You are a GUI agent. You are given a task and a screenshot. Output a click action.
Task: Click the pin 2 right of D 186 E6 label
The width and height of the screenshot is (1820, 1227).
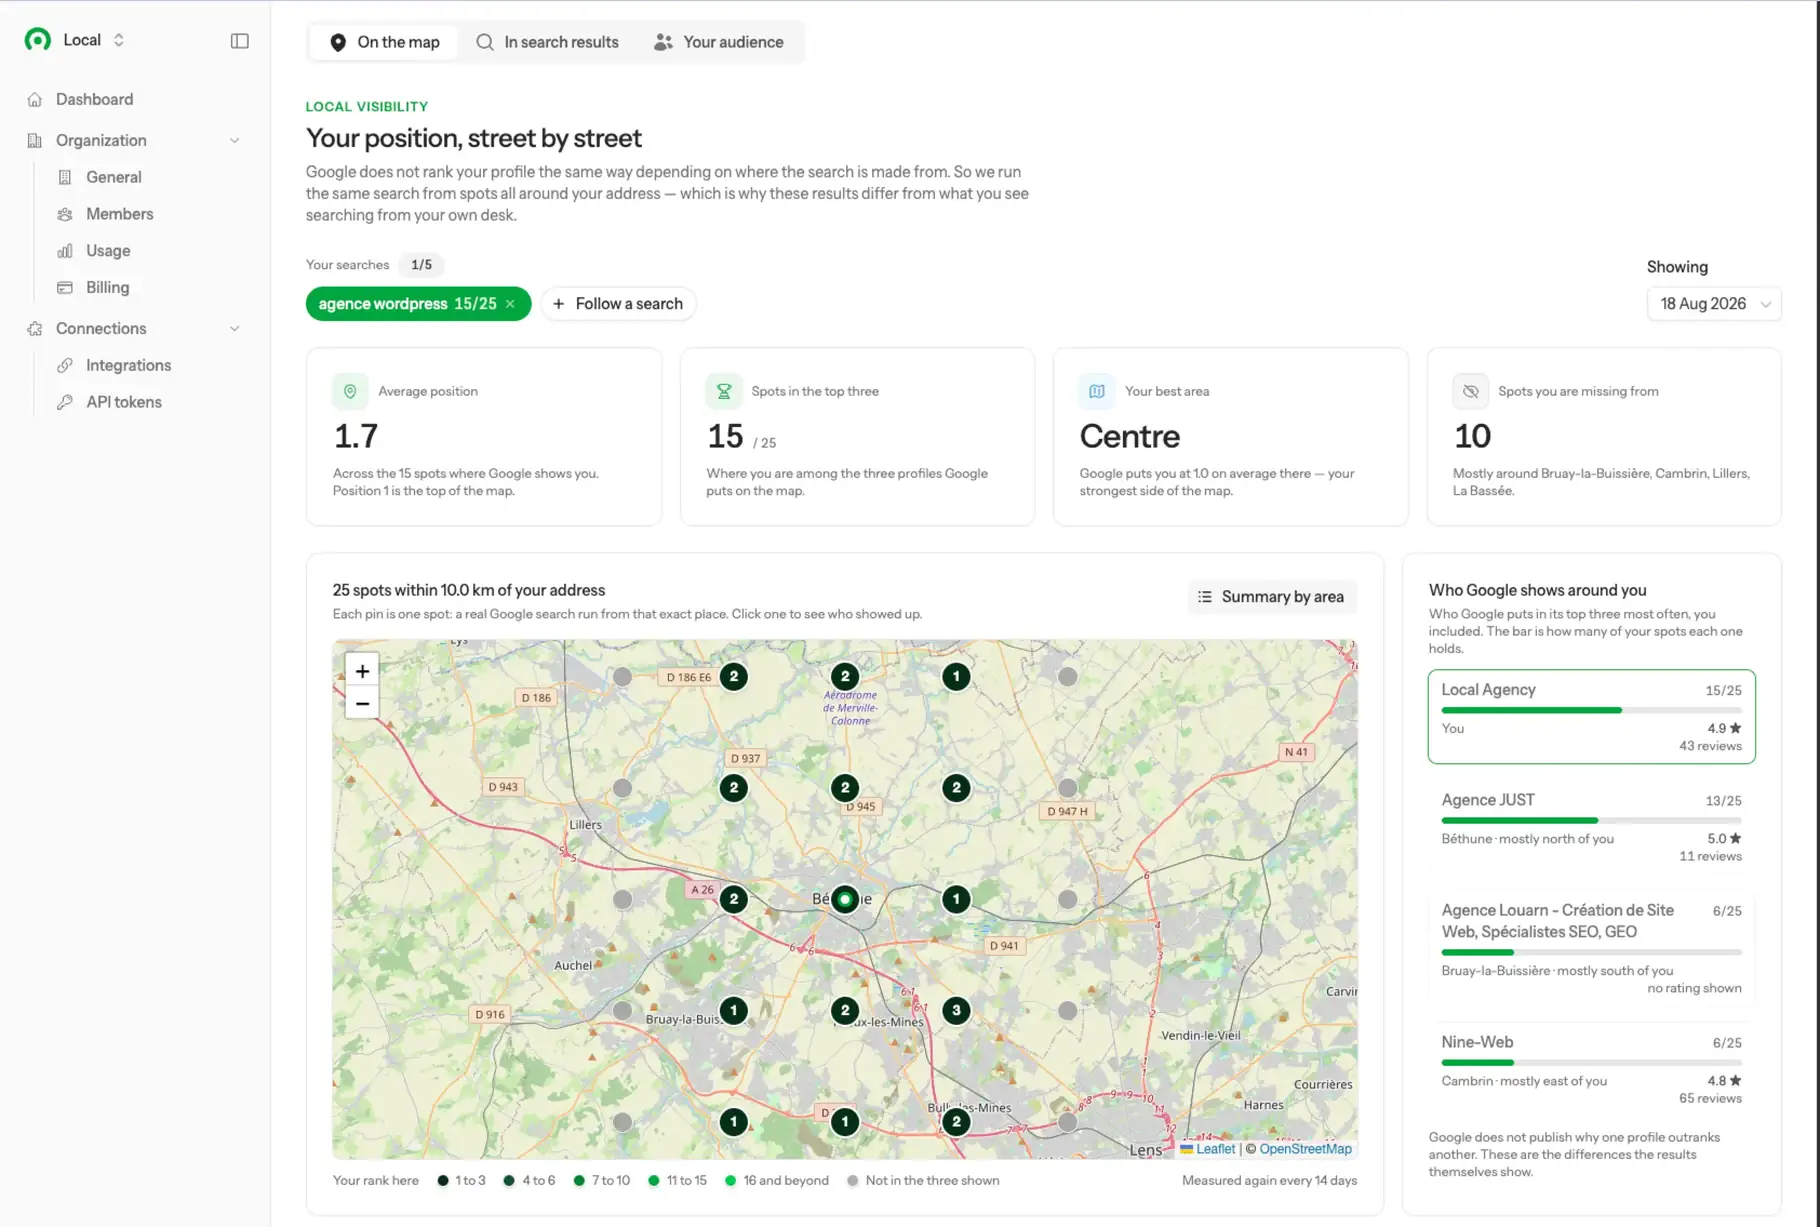tap(734, 677)
